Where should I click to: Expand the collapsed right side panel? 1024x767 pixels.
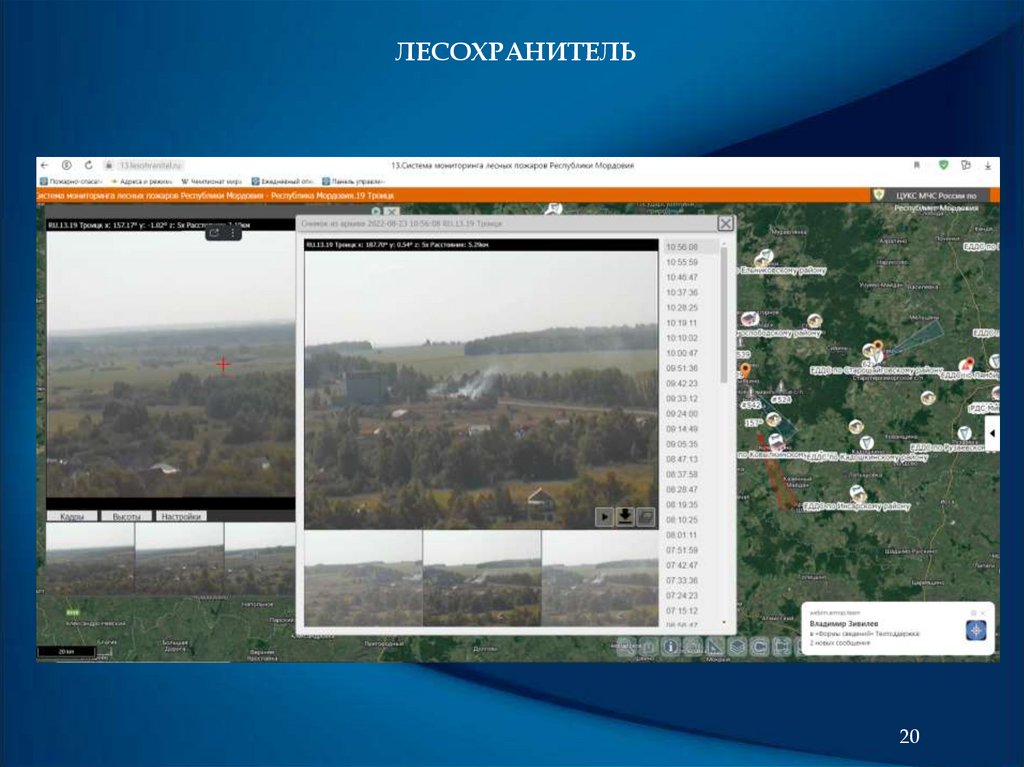click(991, 434)
